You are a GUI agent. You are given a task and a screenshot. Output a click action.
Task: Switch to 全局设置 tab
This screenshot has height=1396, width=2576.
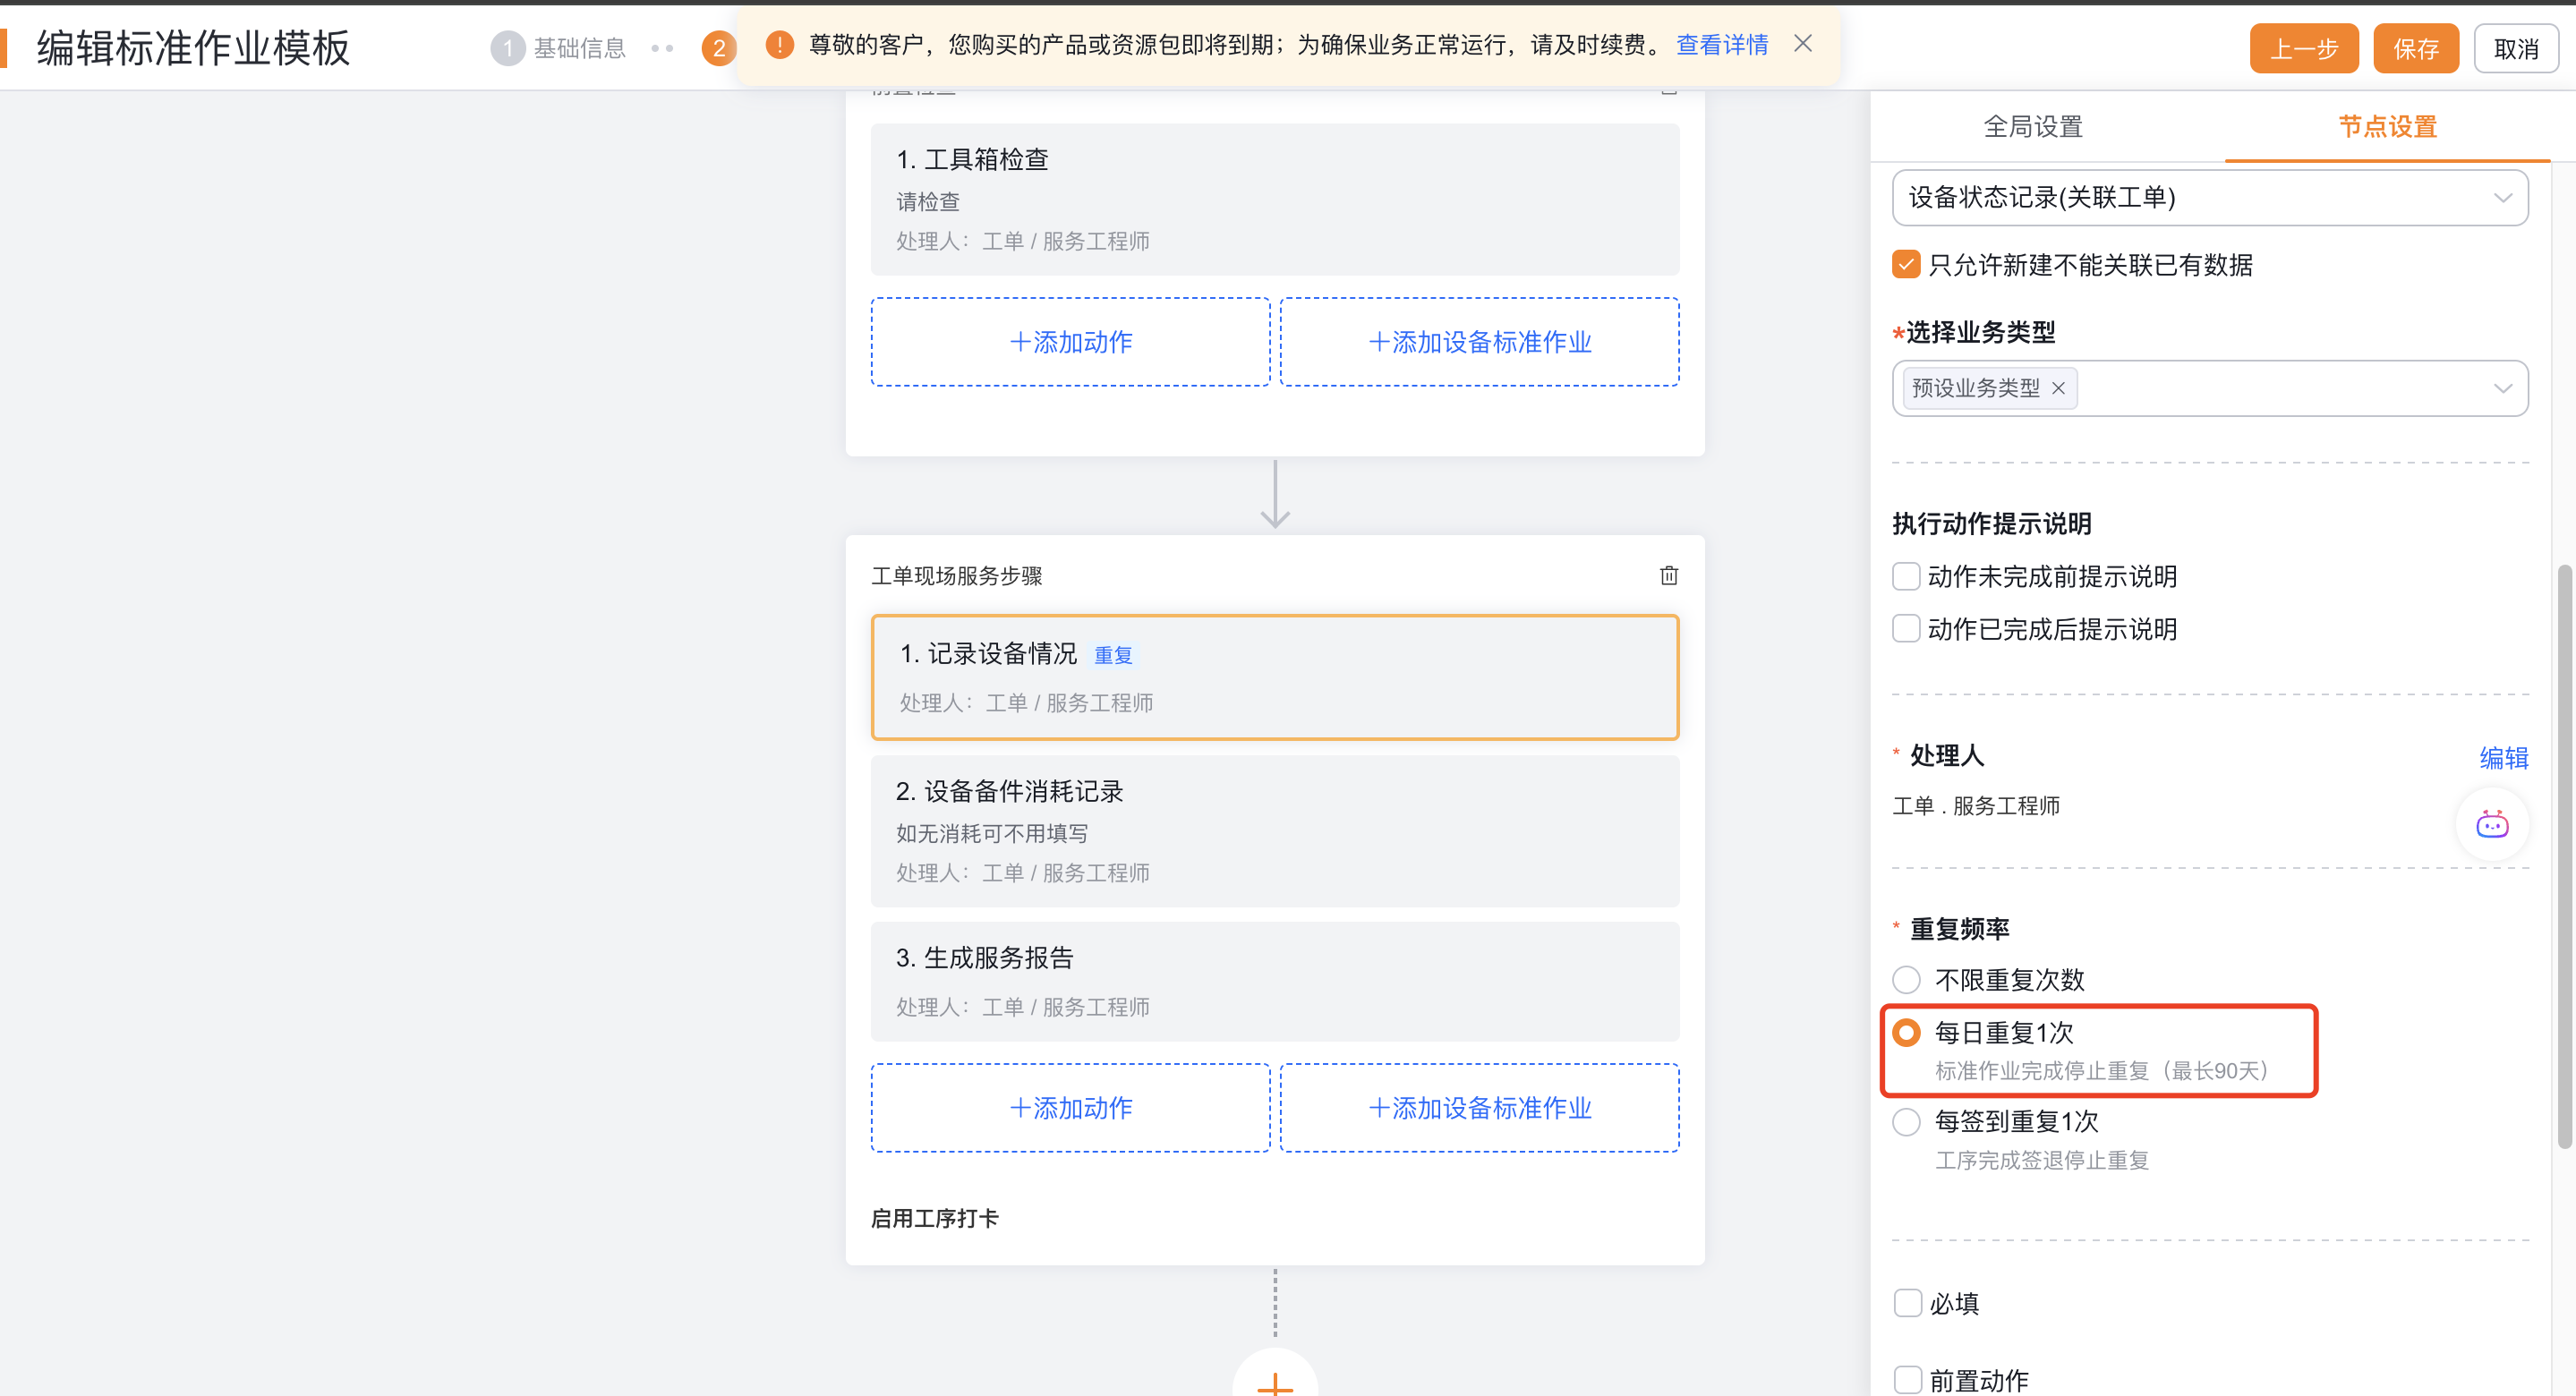2032,127
